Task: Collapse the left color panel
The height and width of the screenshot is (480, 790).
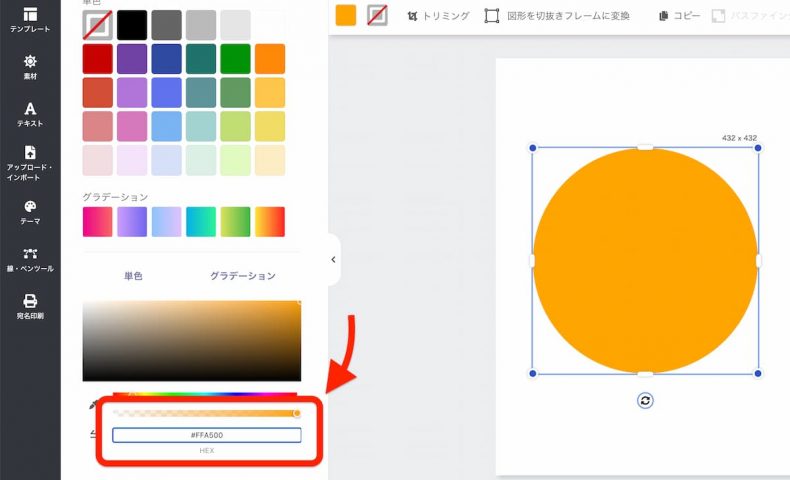Action: (333, 260)
